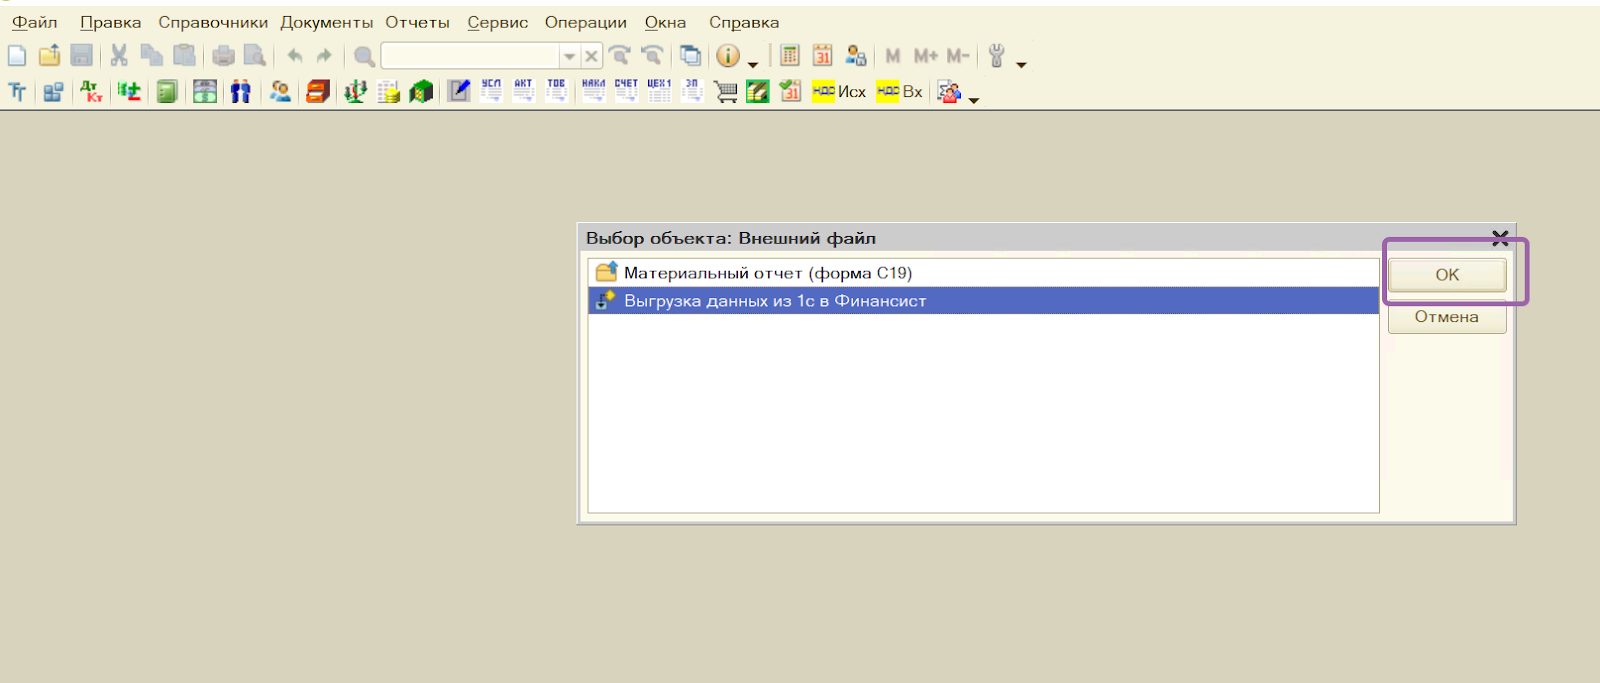Open the Отчеты menu
Screen dimensions: 1600x683
click(x=418, y=22)
